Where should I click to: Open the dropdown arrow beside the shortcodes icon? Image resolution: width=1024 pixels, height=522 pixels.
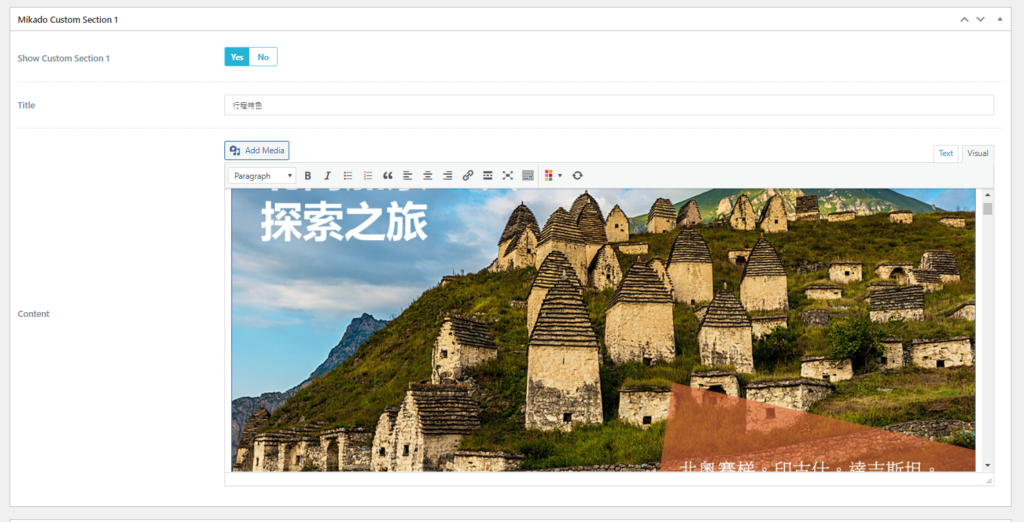(560, 176)
